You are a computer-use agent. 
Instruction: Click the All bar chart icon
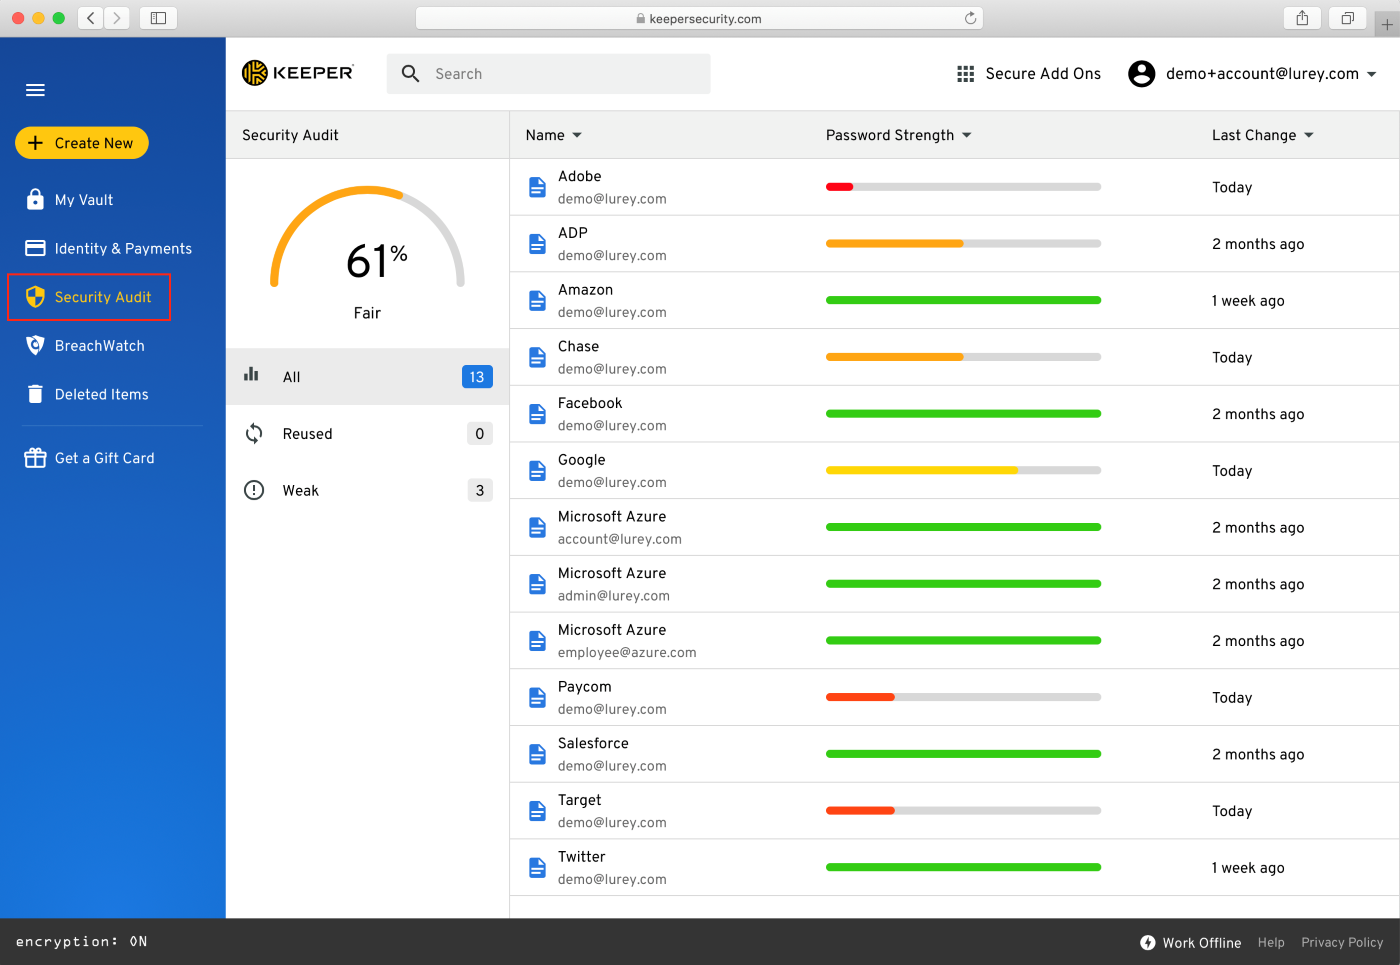coord(251,375)
